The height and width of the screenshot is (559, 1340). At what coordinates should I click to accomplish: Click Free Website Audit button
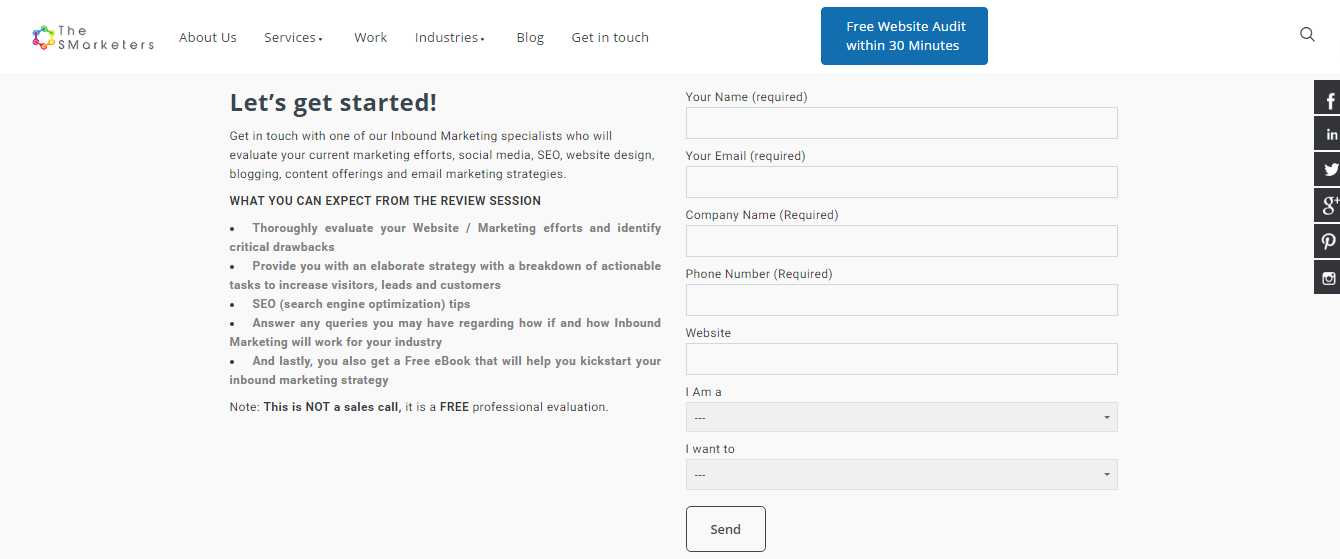pyautogui.click(x=904, y=36)
